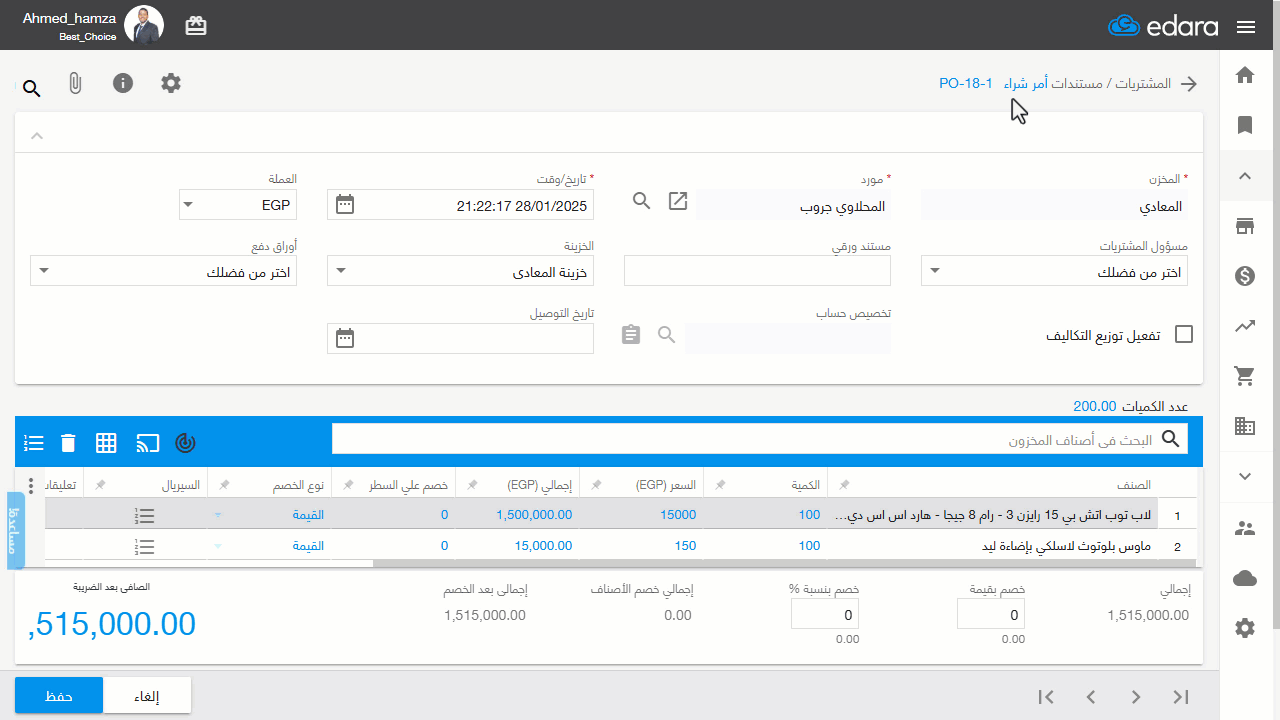Open the grid view icon in items toolbar

(107, 442)
